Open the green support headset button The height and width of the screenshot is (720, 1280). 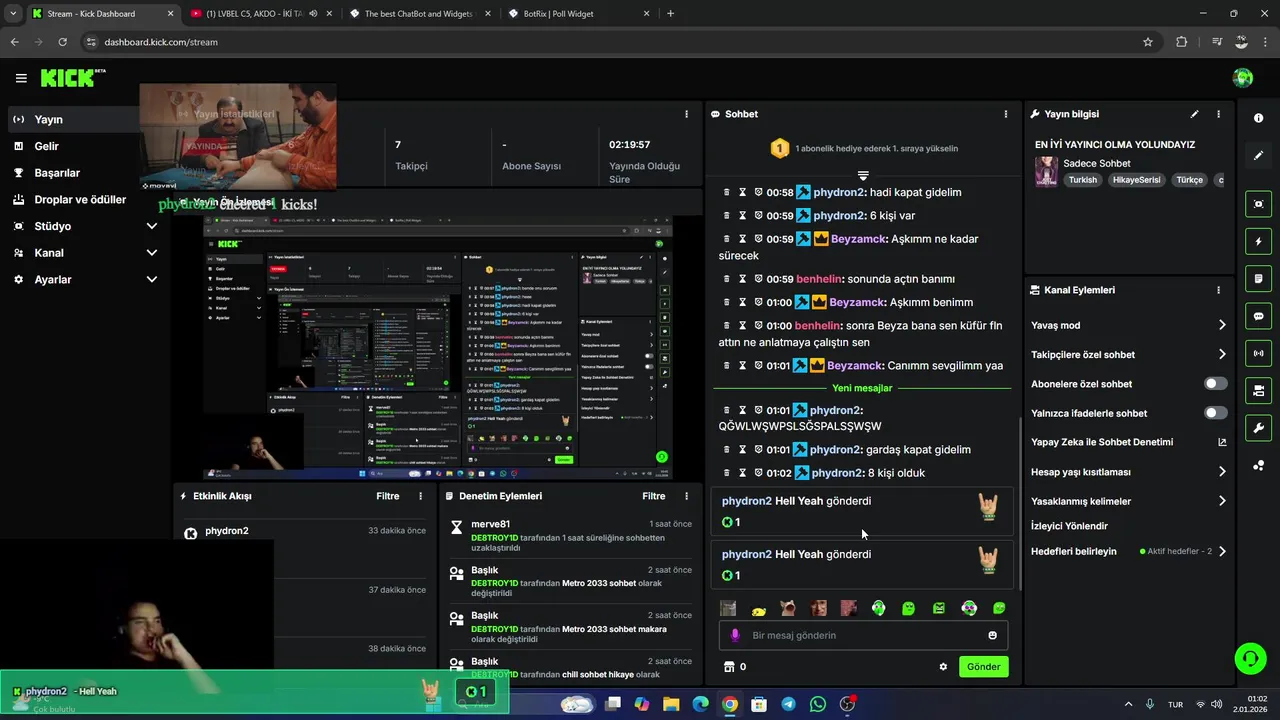pos(1250,658)
